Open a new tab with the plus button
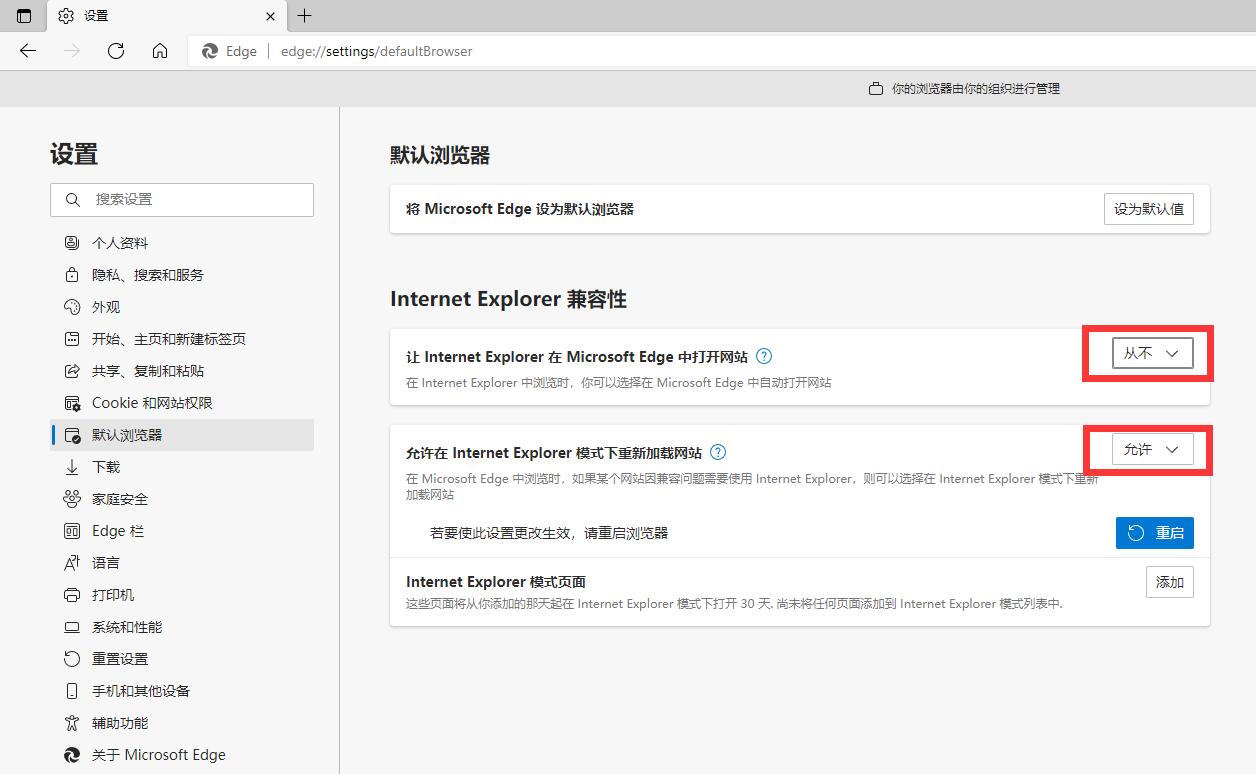The image size is (1256, 774). [x=305, y=15]
